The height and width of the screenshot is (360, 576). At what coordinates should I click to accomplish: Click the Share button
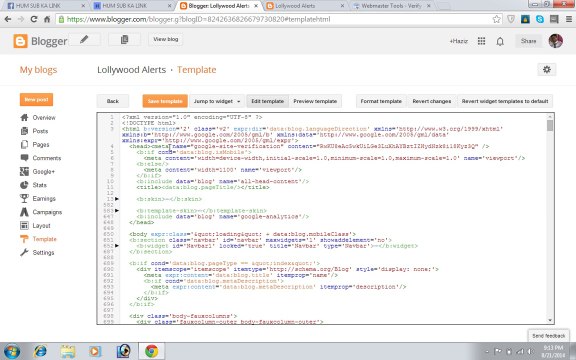pos(528,41)
